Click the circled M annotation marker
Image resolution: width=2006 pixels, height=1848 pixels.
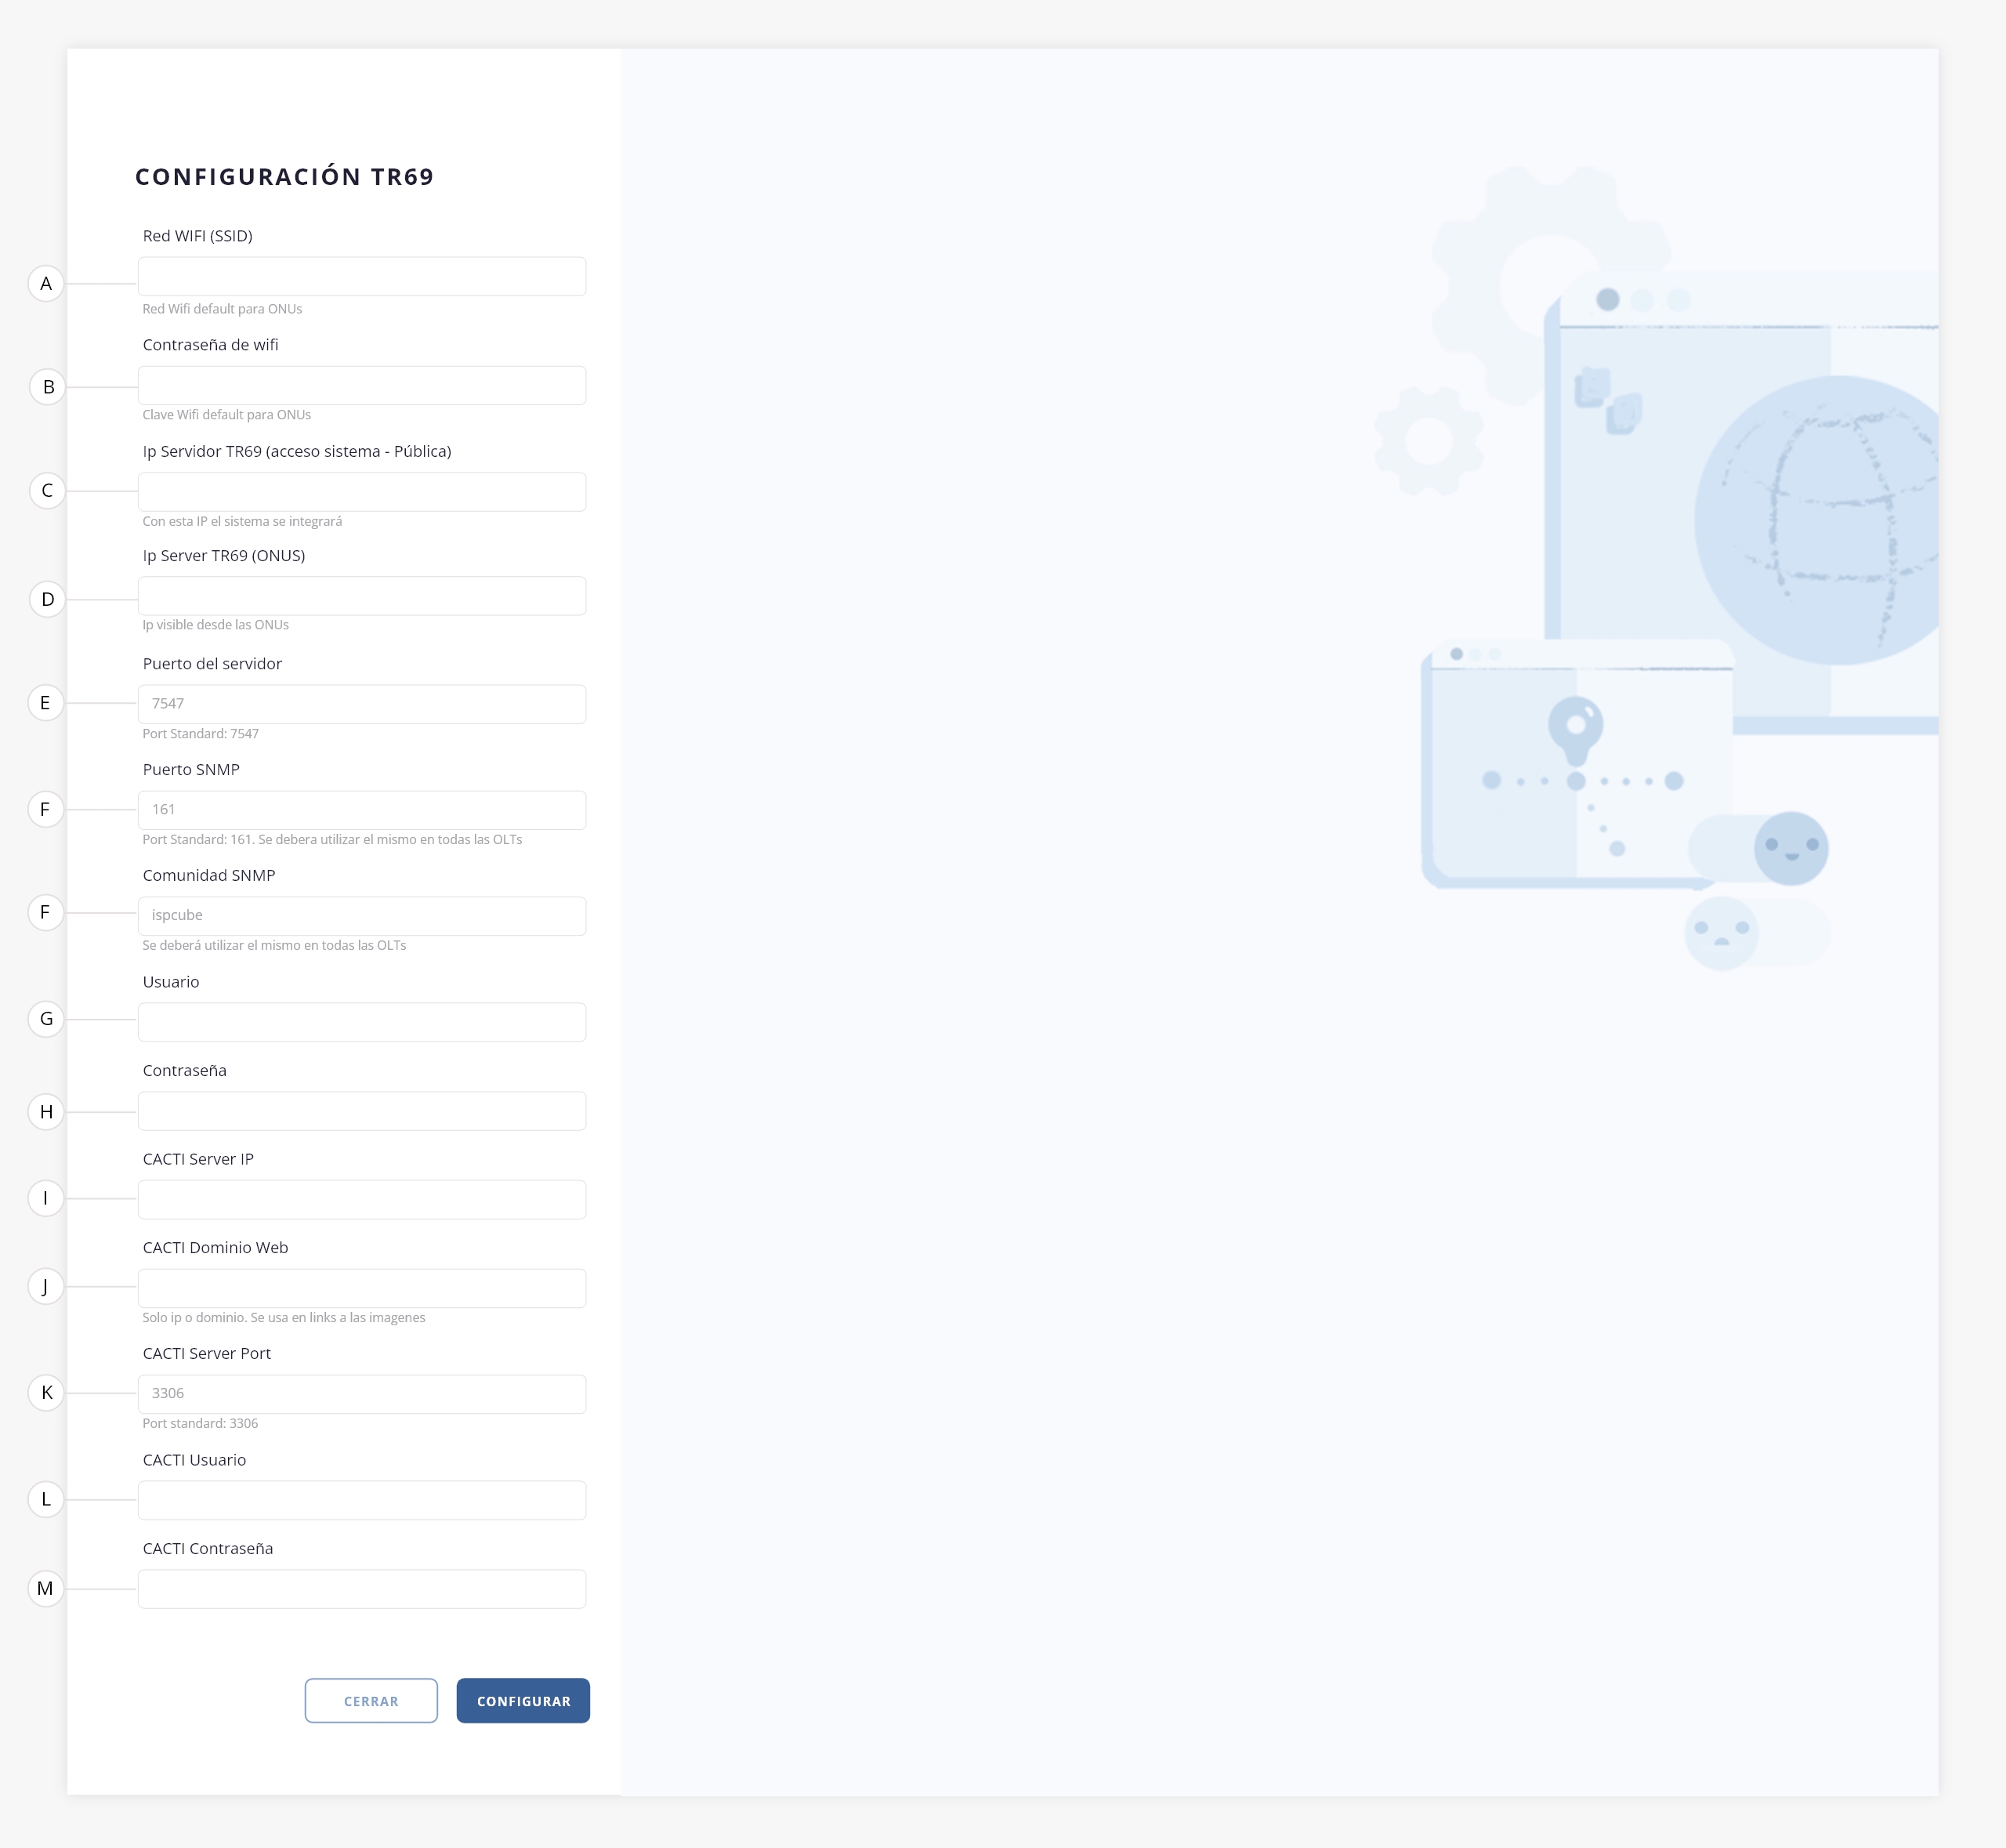46,1588
